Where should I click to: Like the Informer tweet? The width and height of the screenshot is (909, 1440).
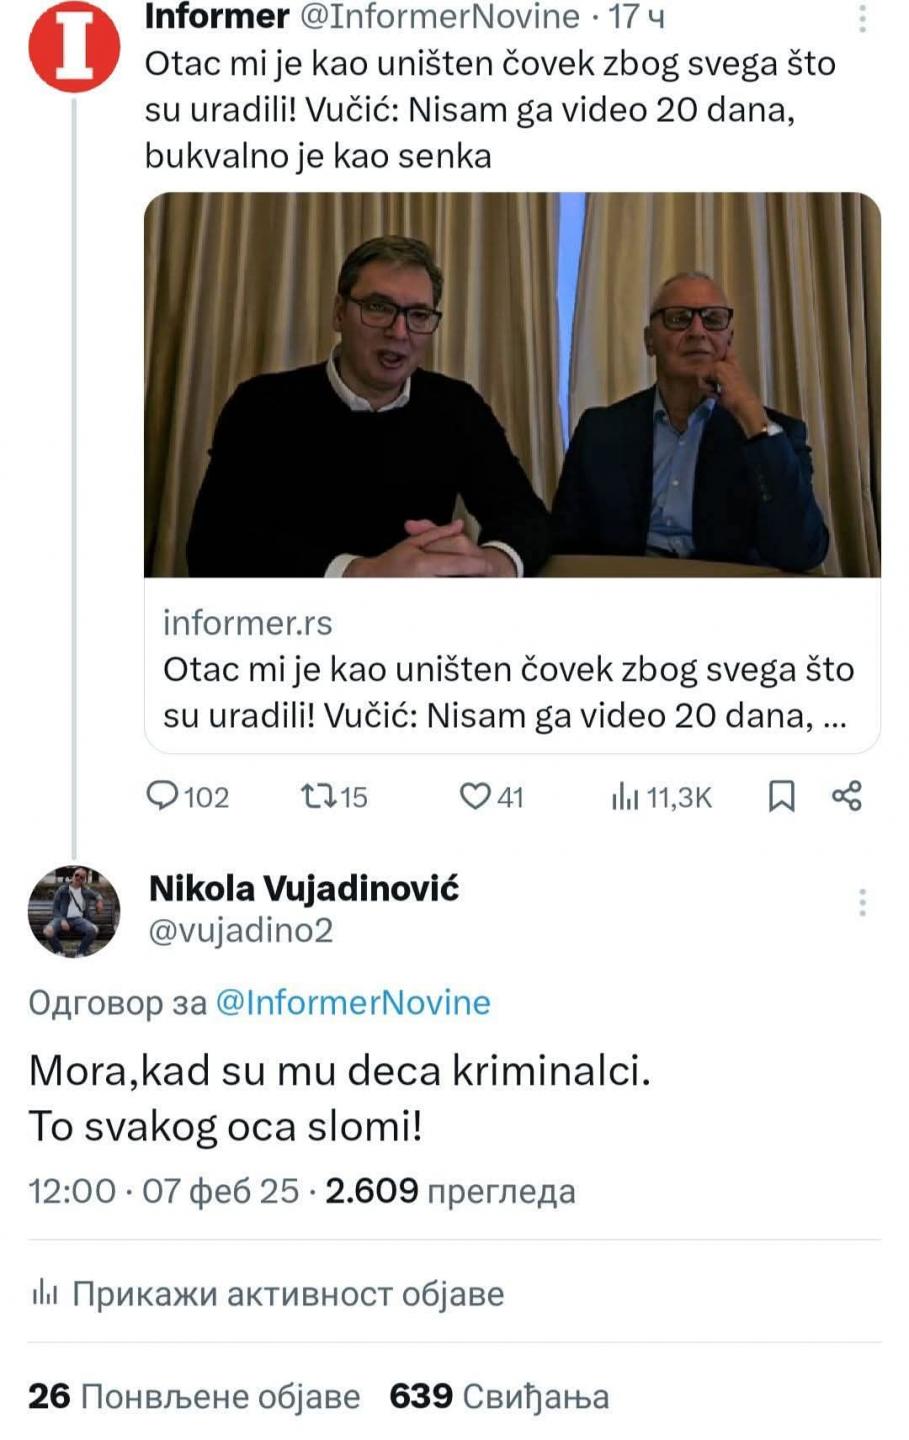point(474,796)
